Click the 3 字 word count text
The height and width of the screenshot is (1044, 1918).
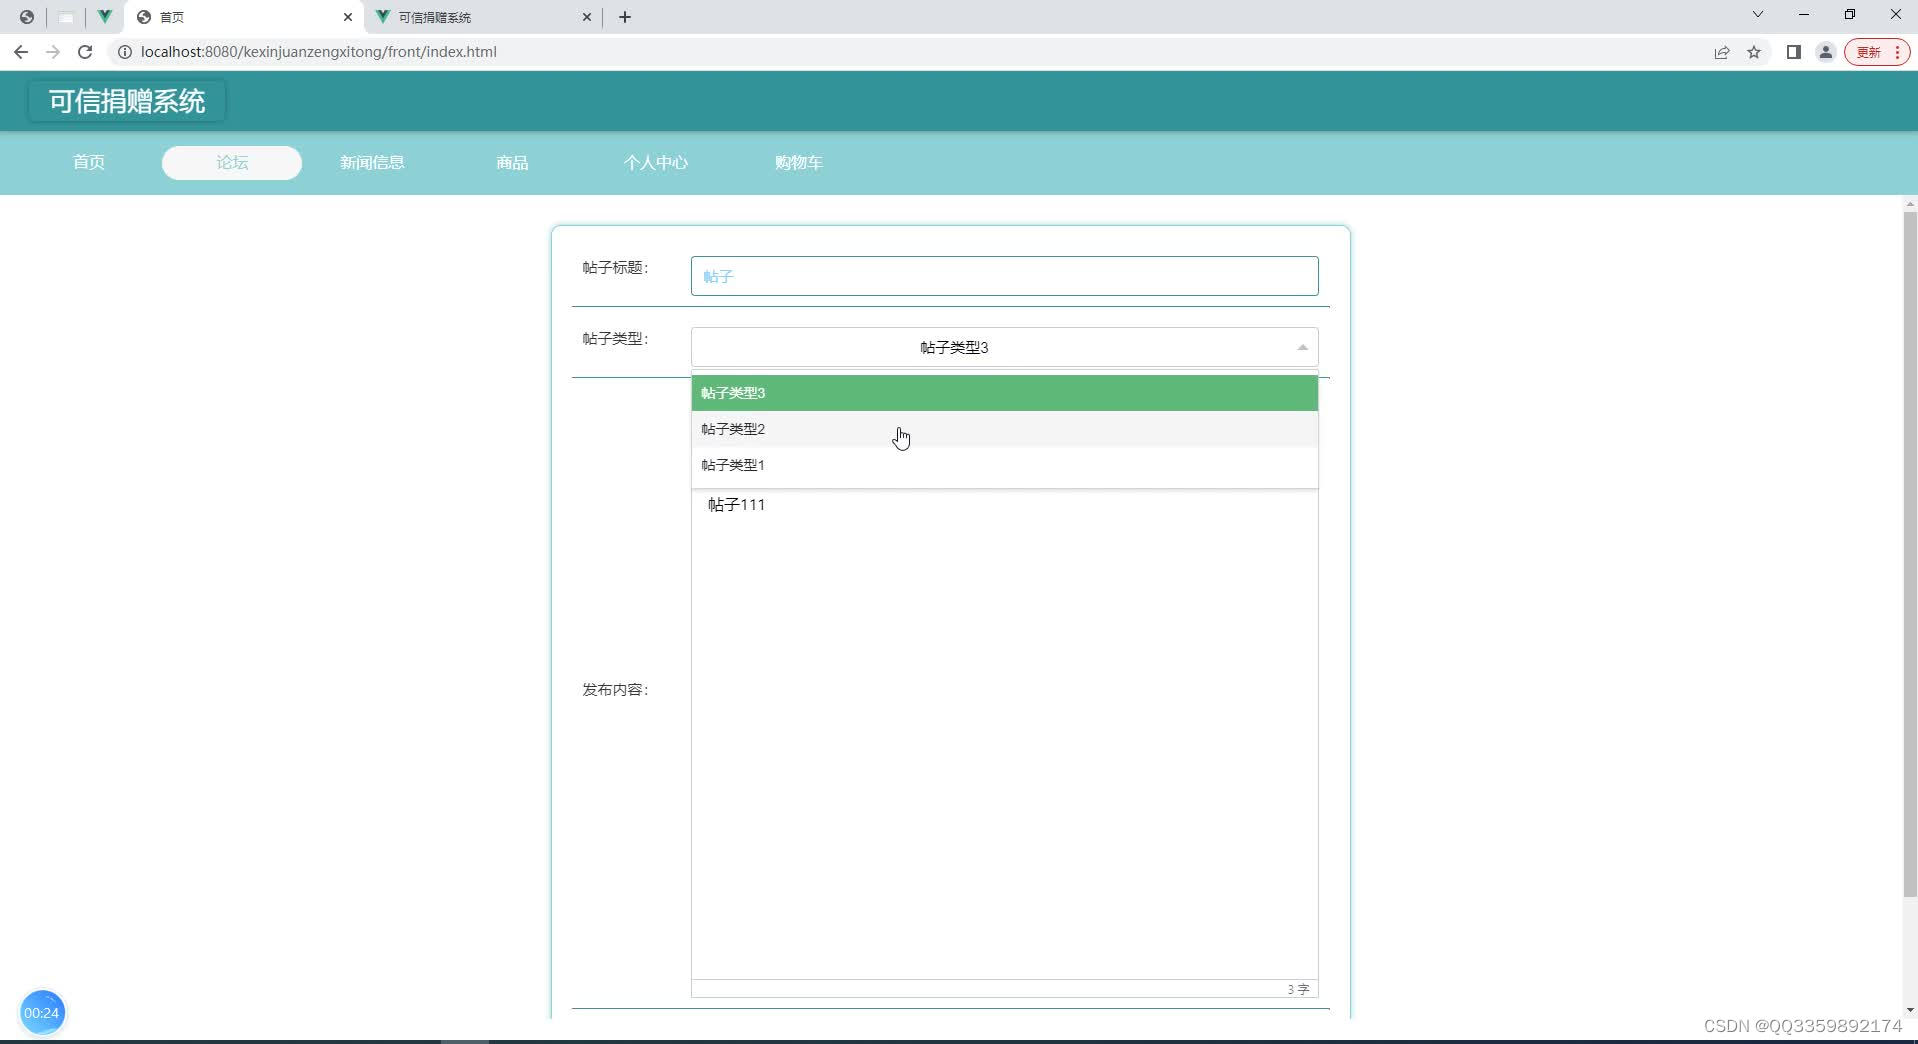[x=1298, y=989]
